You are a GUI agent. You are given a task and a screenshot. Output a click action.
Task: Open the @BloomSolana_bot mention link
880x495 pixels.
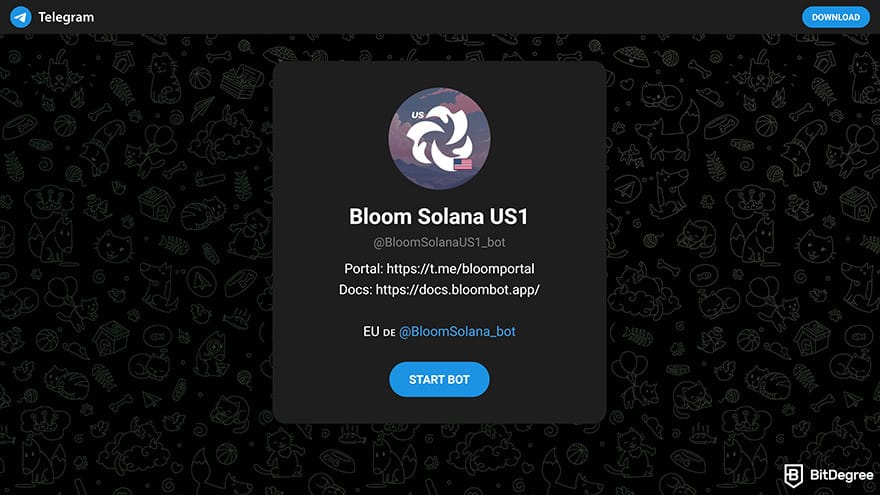click(457, 332)
